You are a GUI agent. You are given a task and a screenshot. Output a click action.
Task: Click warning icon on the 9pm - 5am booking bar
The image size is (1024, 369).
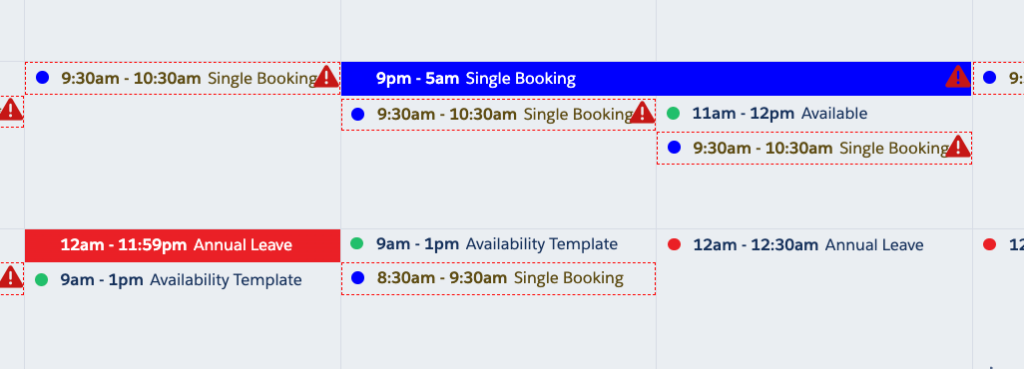point(957,76)
